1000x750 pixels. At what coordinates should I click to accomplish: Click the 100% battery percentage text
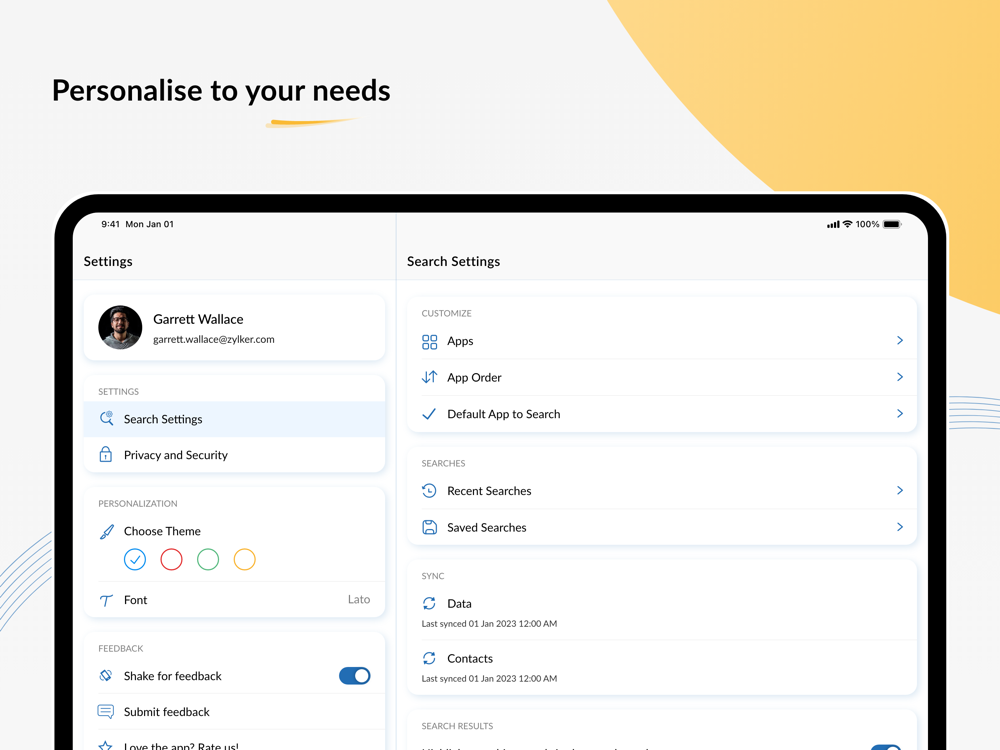867,224
